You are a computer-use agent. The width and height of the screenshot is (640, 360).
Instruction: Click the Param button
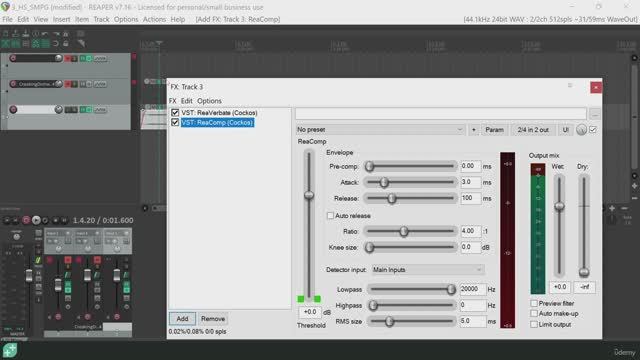494,130
